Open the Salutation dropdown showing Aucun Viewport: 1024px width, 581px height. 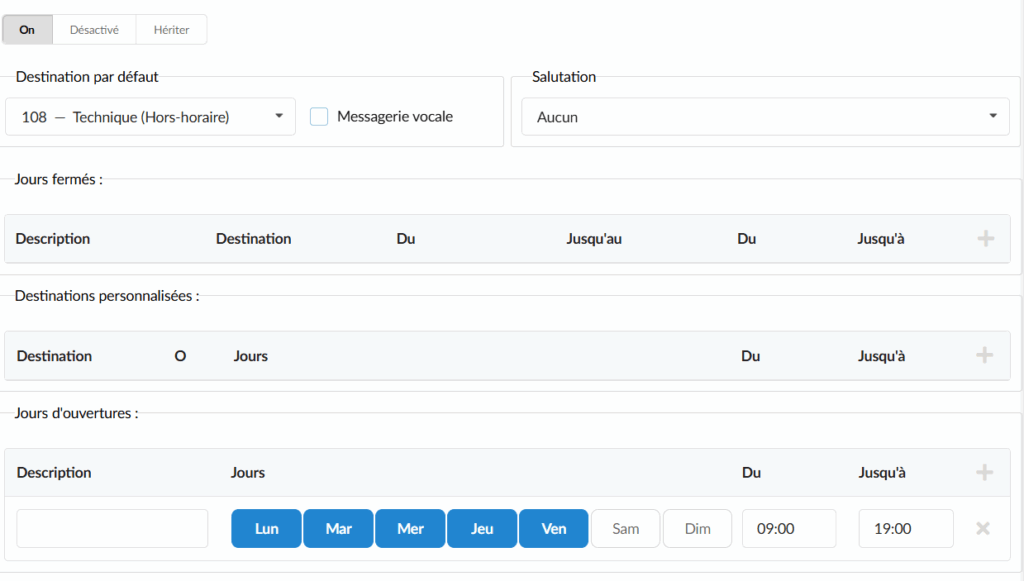[765, 117]
